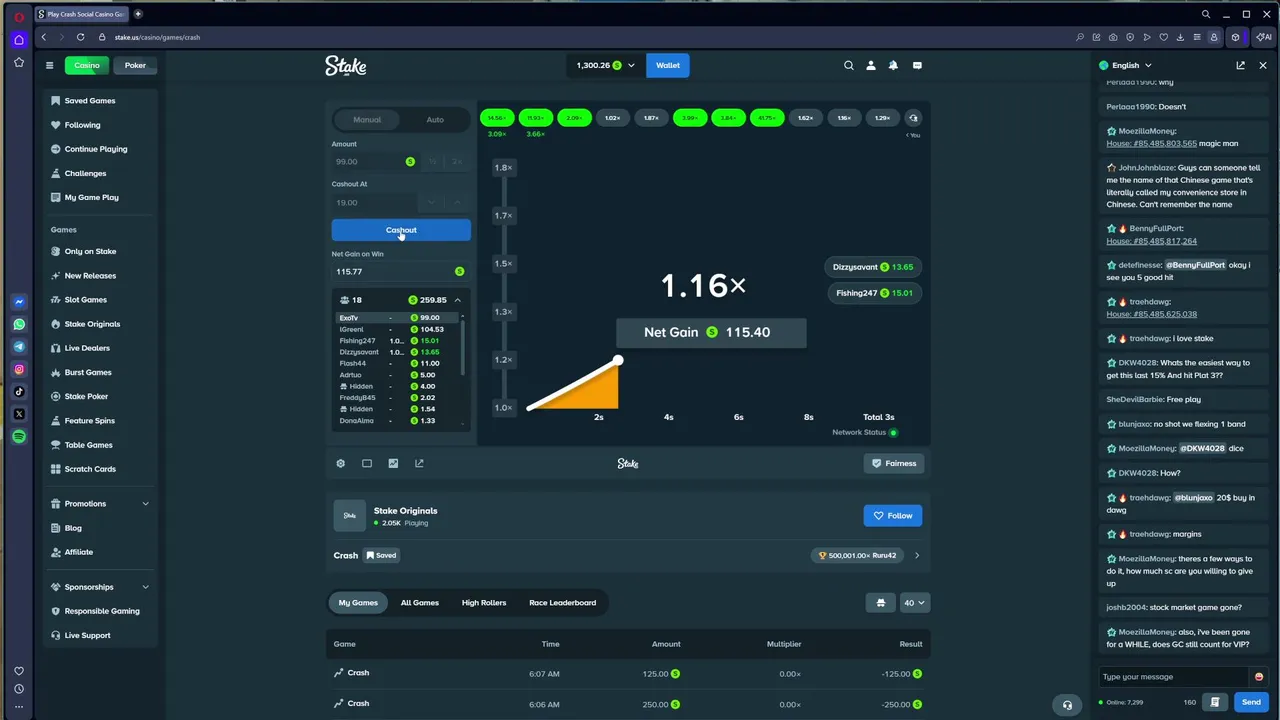Open WhatsApp in browser sidebar
This screenshot has height=720, width=1280.
(19, 324)
